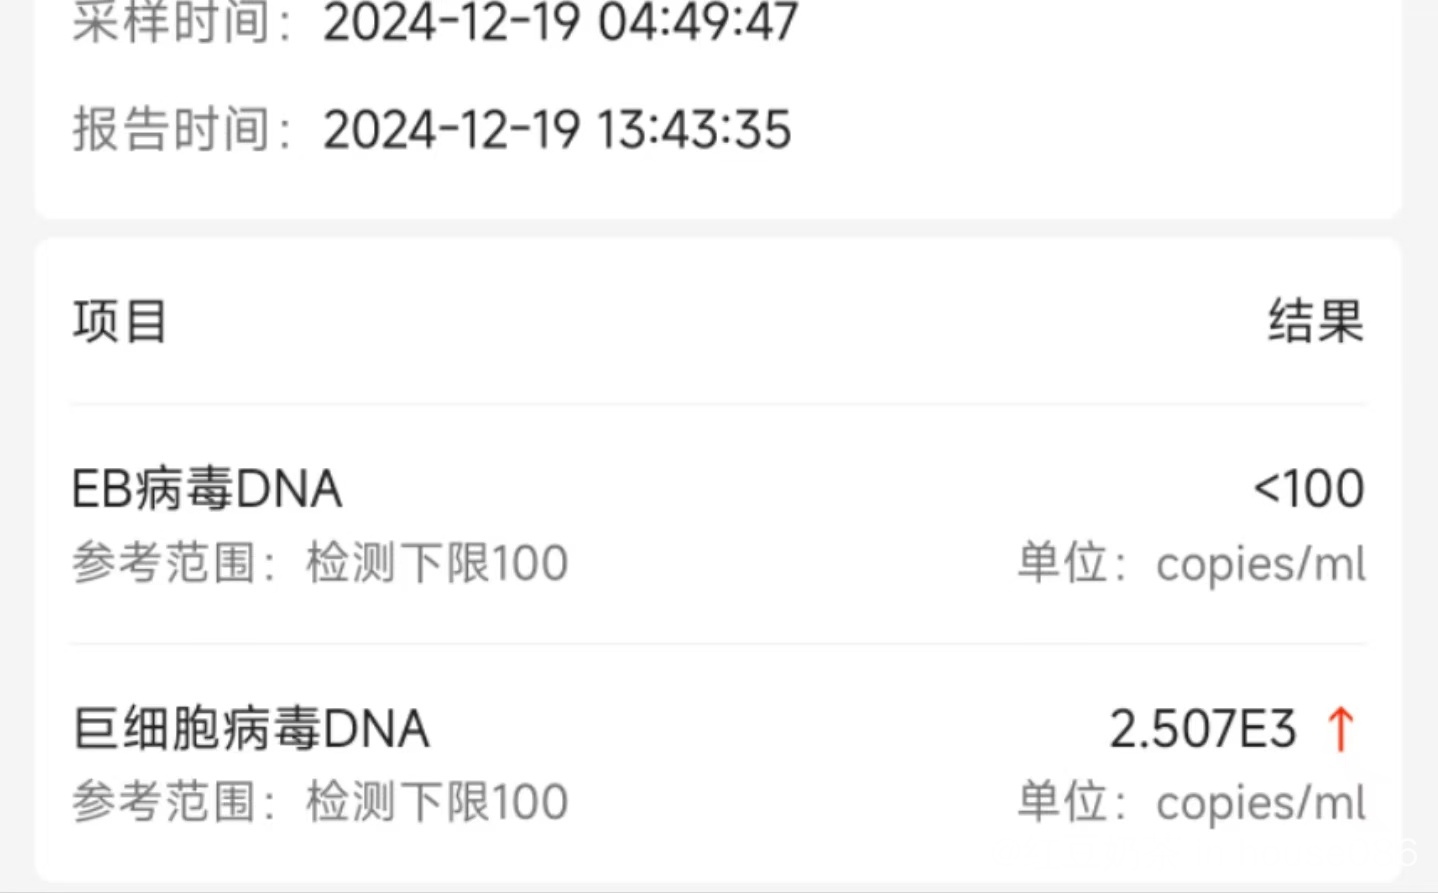Click the 单位 label beneath the <100 result
The height and width of the screenshot is (893, 1438).
pos(1062,563)
